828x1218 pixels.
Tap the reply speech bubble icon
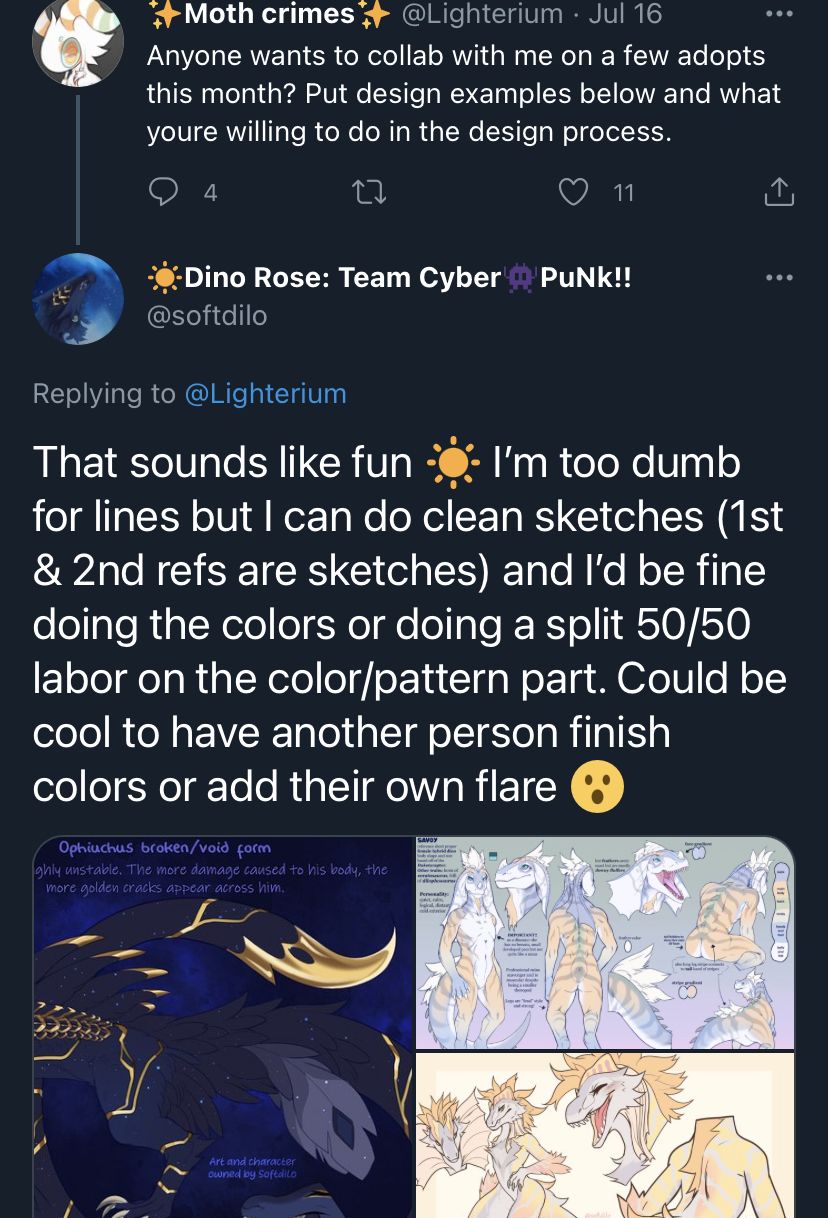click(162, 192)
